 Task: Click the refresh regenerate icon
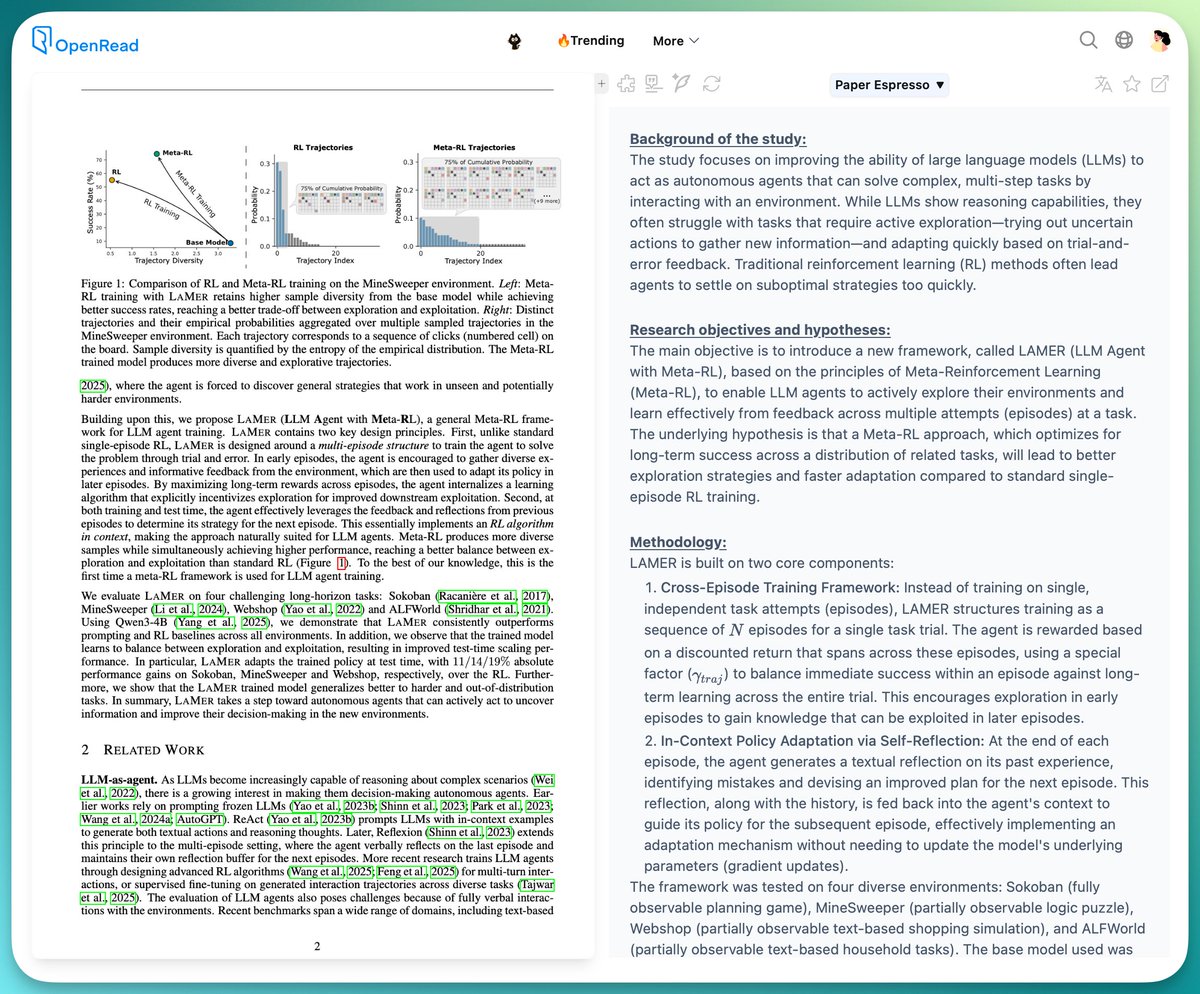pos(712,84)
